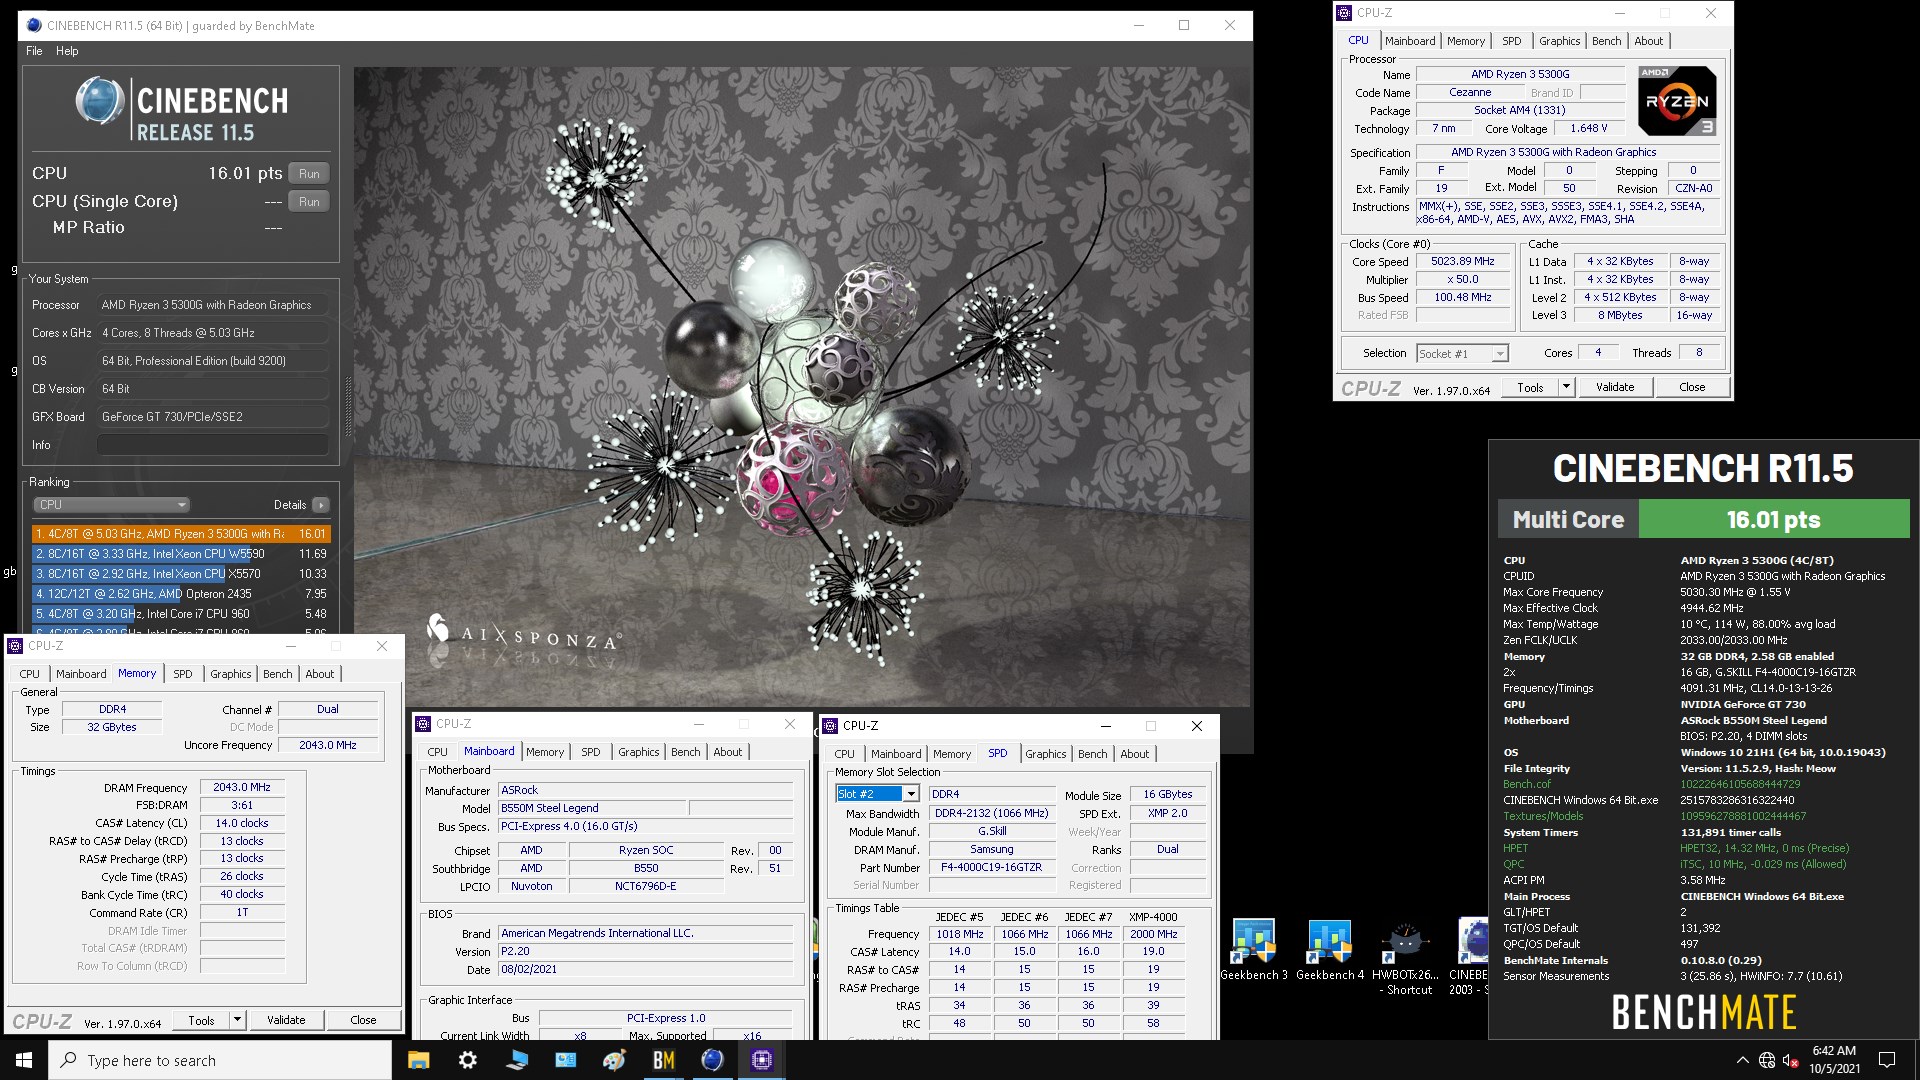Open SPD tab in CPU-Z Memory window
The width and height of the screenshot is (1920, 1080).
click(x=183, y=674)
